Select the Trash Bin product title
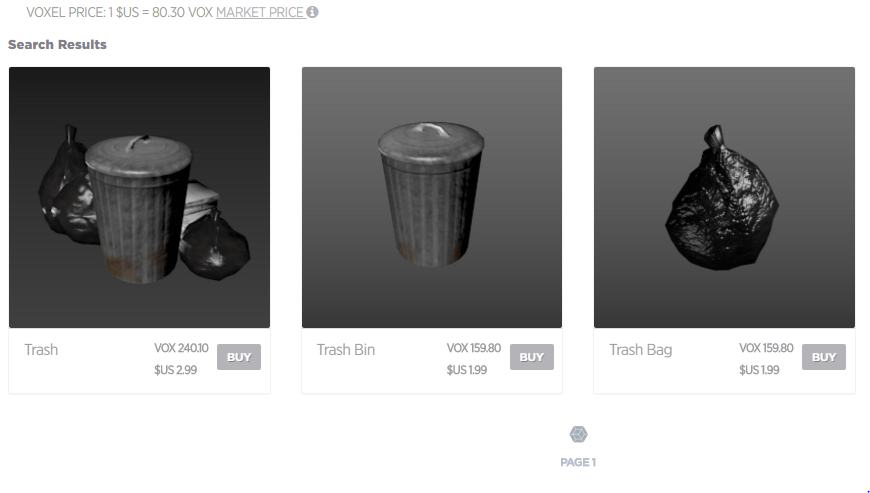Screen dimensions: 870x493 [346, 350]
